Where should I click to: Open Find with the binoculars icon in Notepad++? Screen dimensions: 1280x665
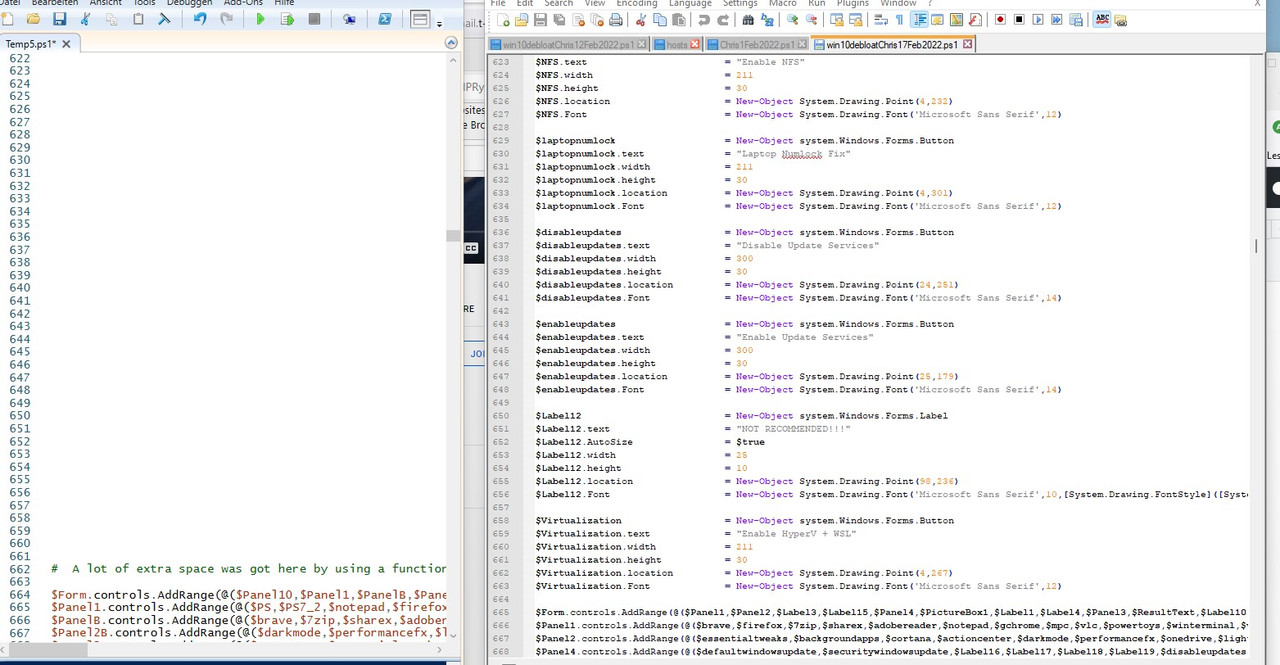[748, 20]
